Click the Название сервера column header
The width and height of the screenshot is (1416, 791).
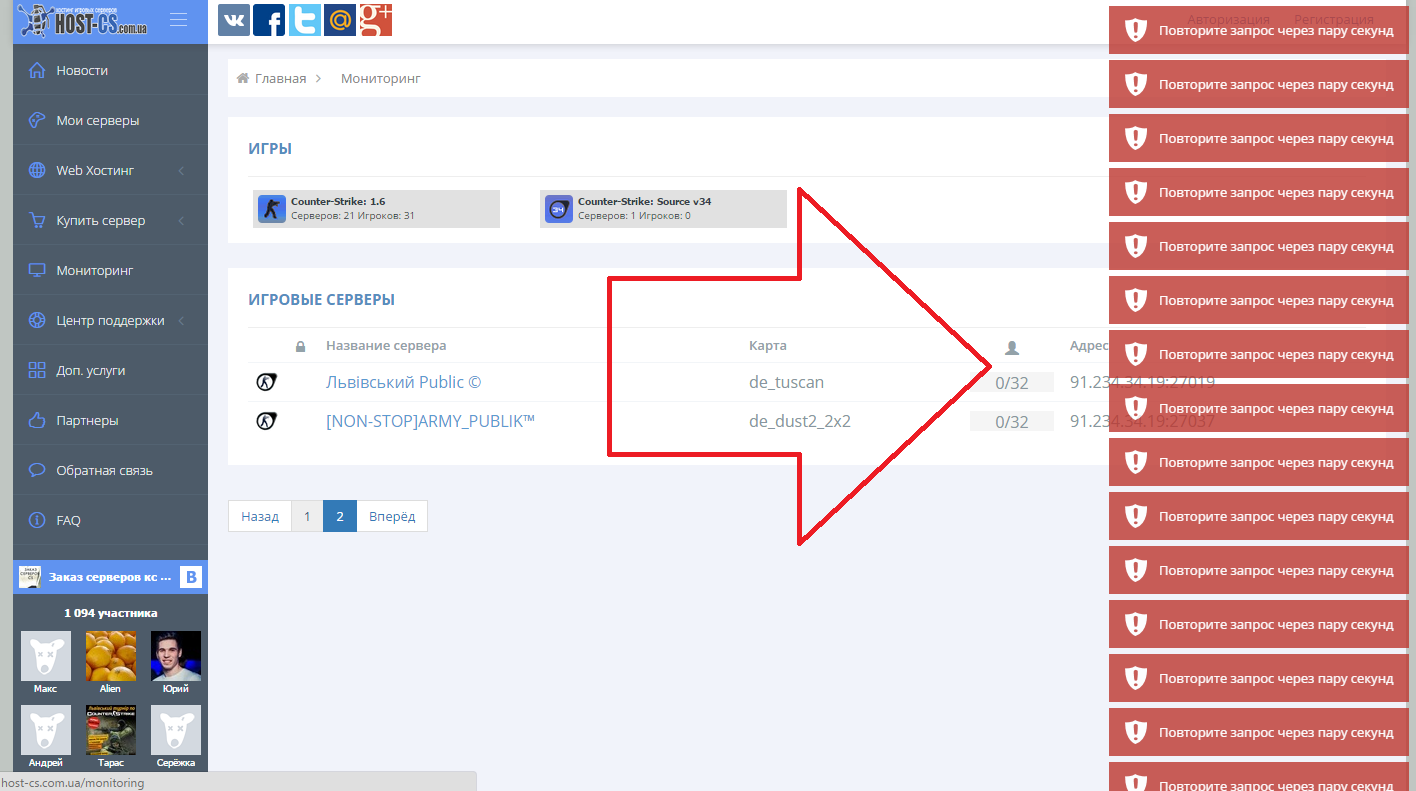386,346
